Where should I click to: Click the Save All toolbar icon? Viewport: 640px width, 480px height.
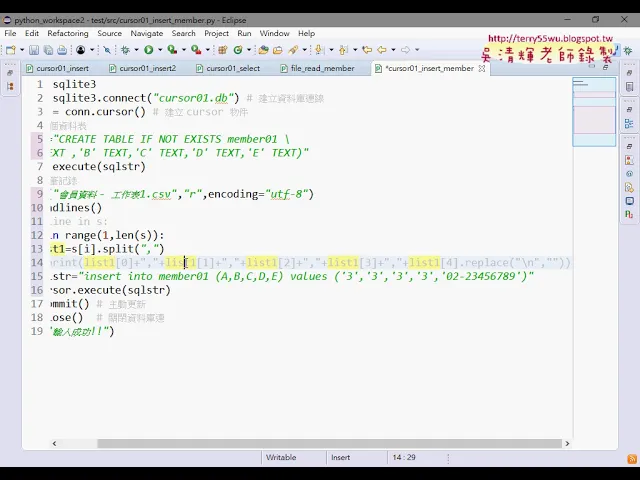pyautogui.click(x=48, y=50)
